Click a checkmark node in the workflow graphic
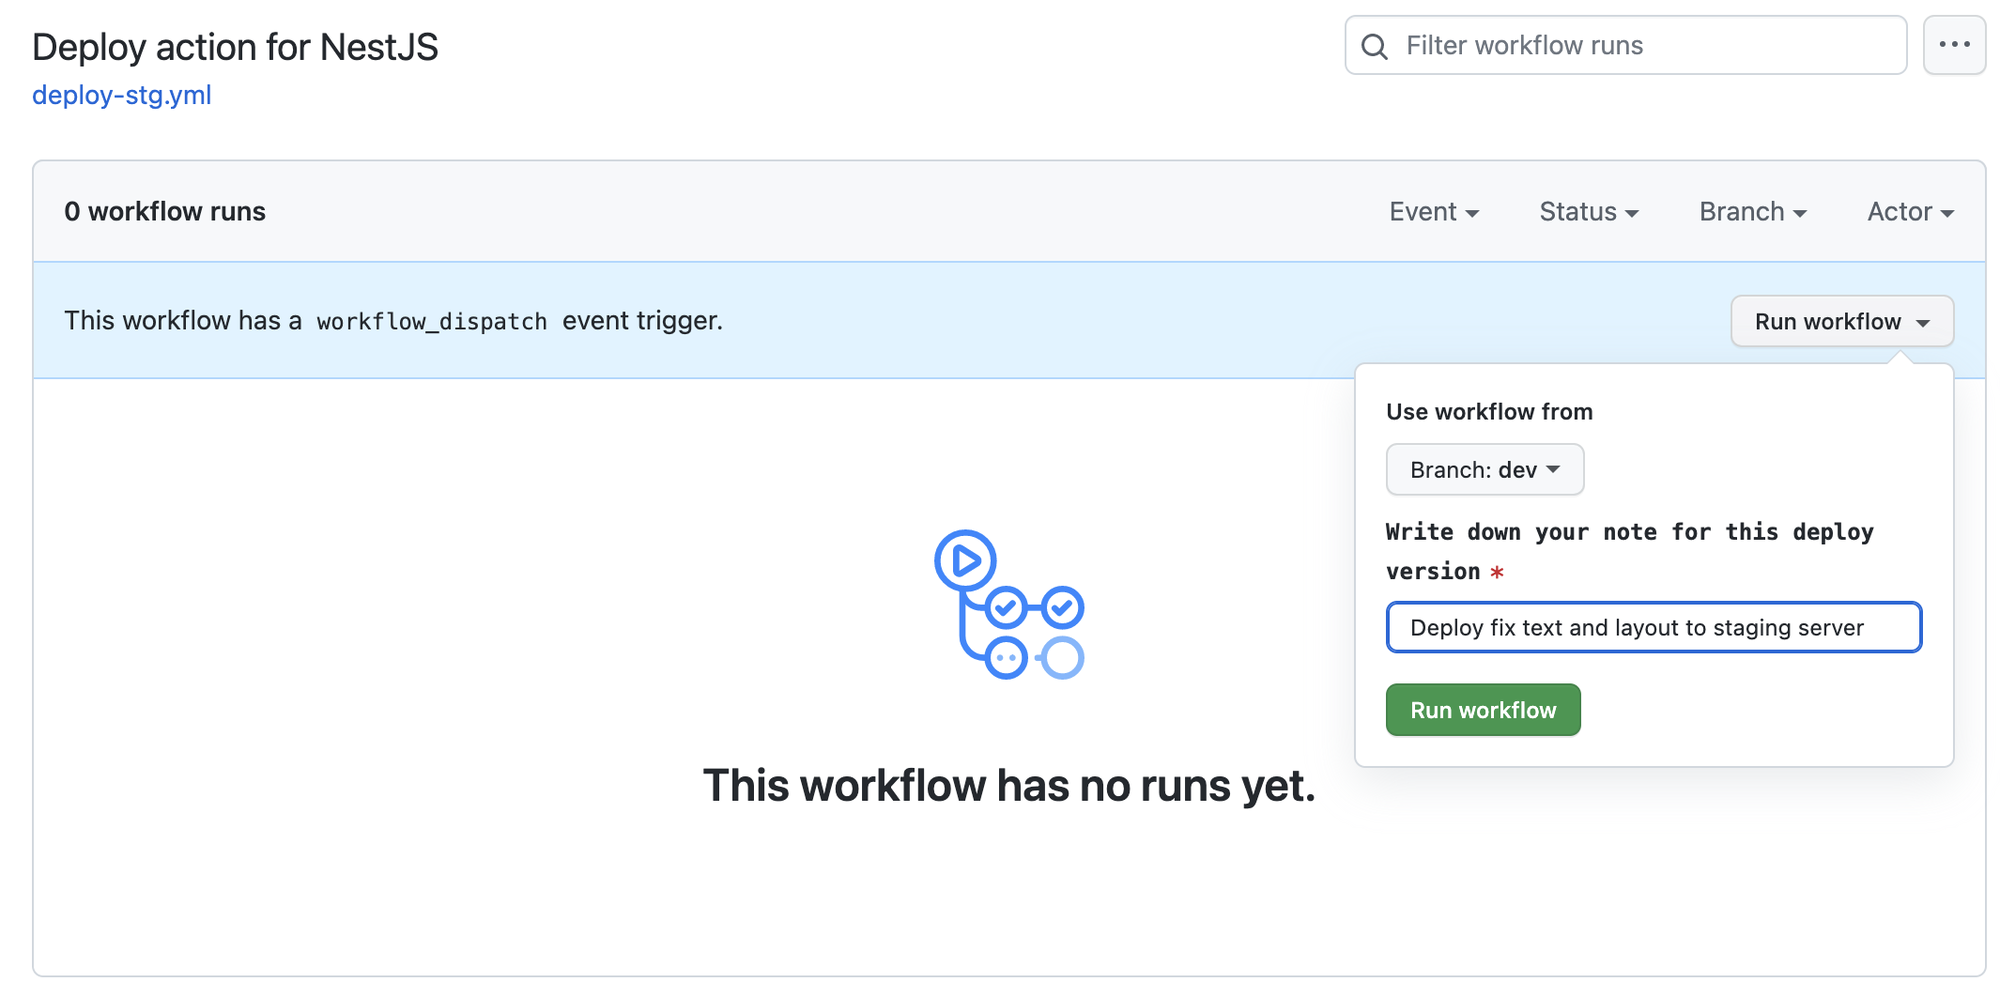 [1005, 605]
